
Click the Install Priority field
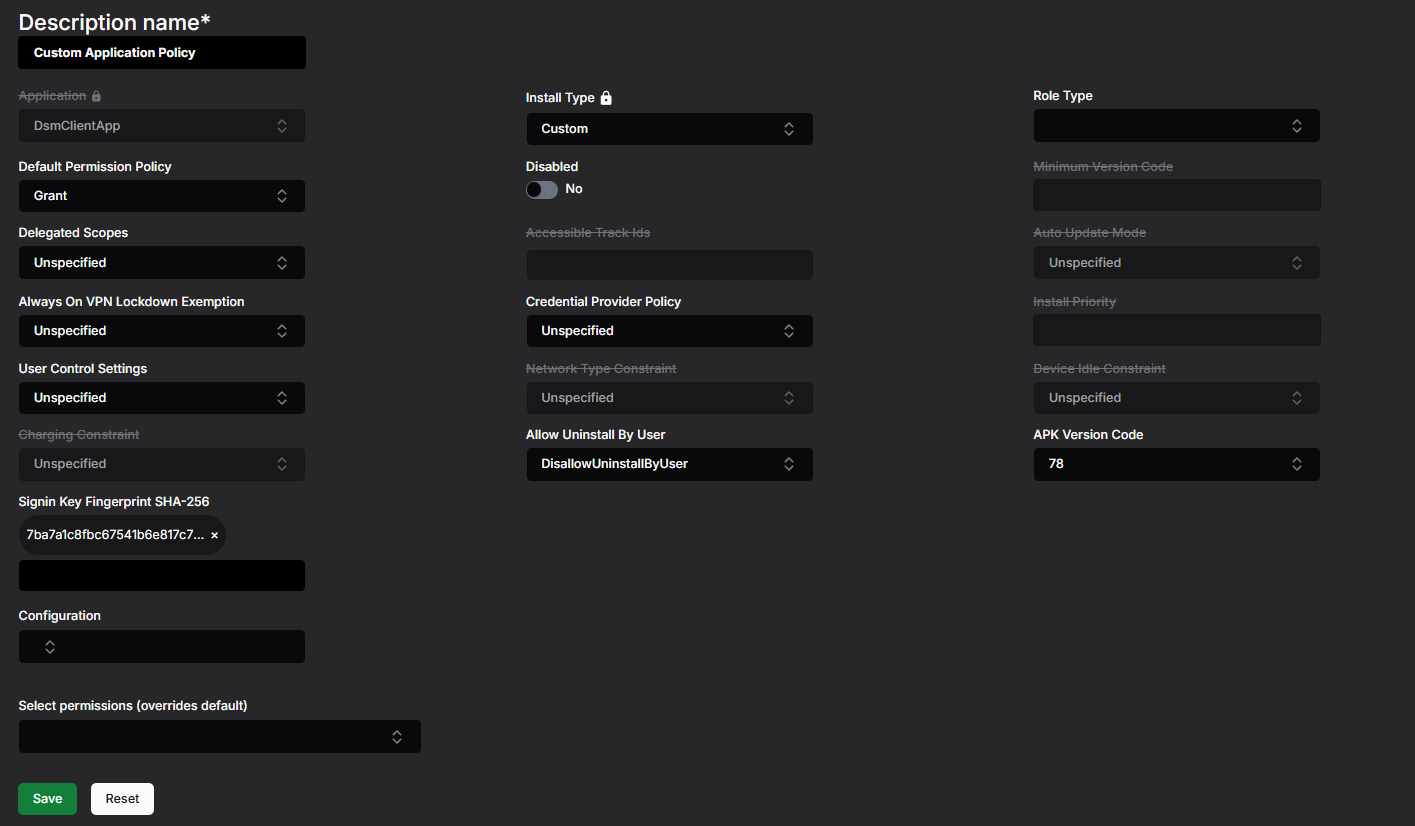1176,330
